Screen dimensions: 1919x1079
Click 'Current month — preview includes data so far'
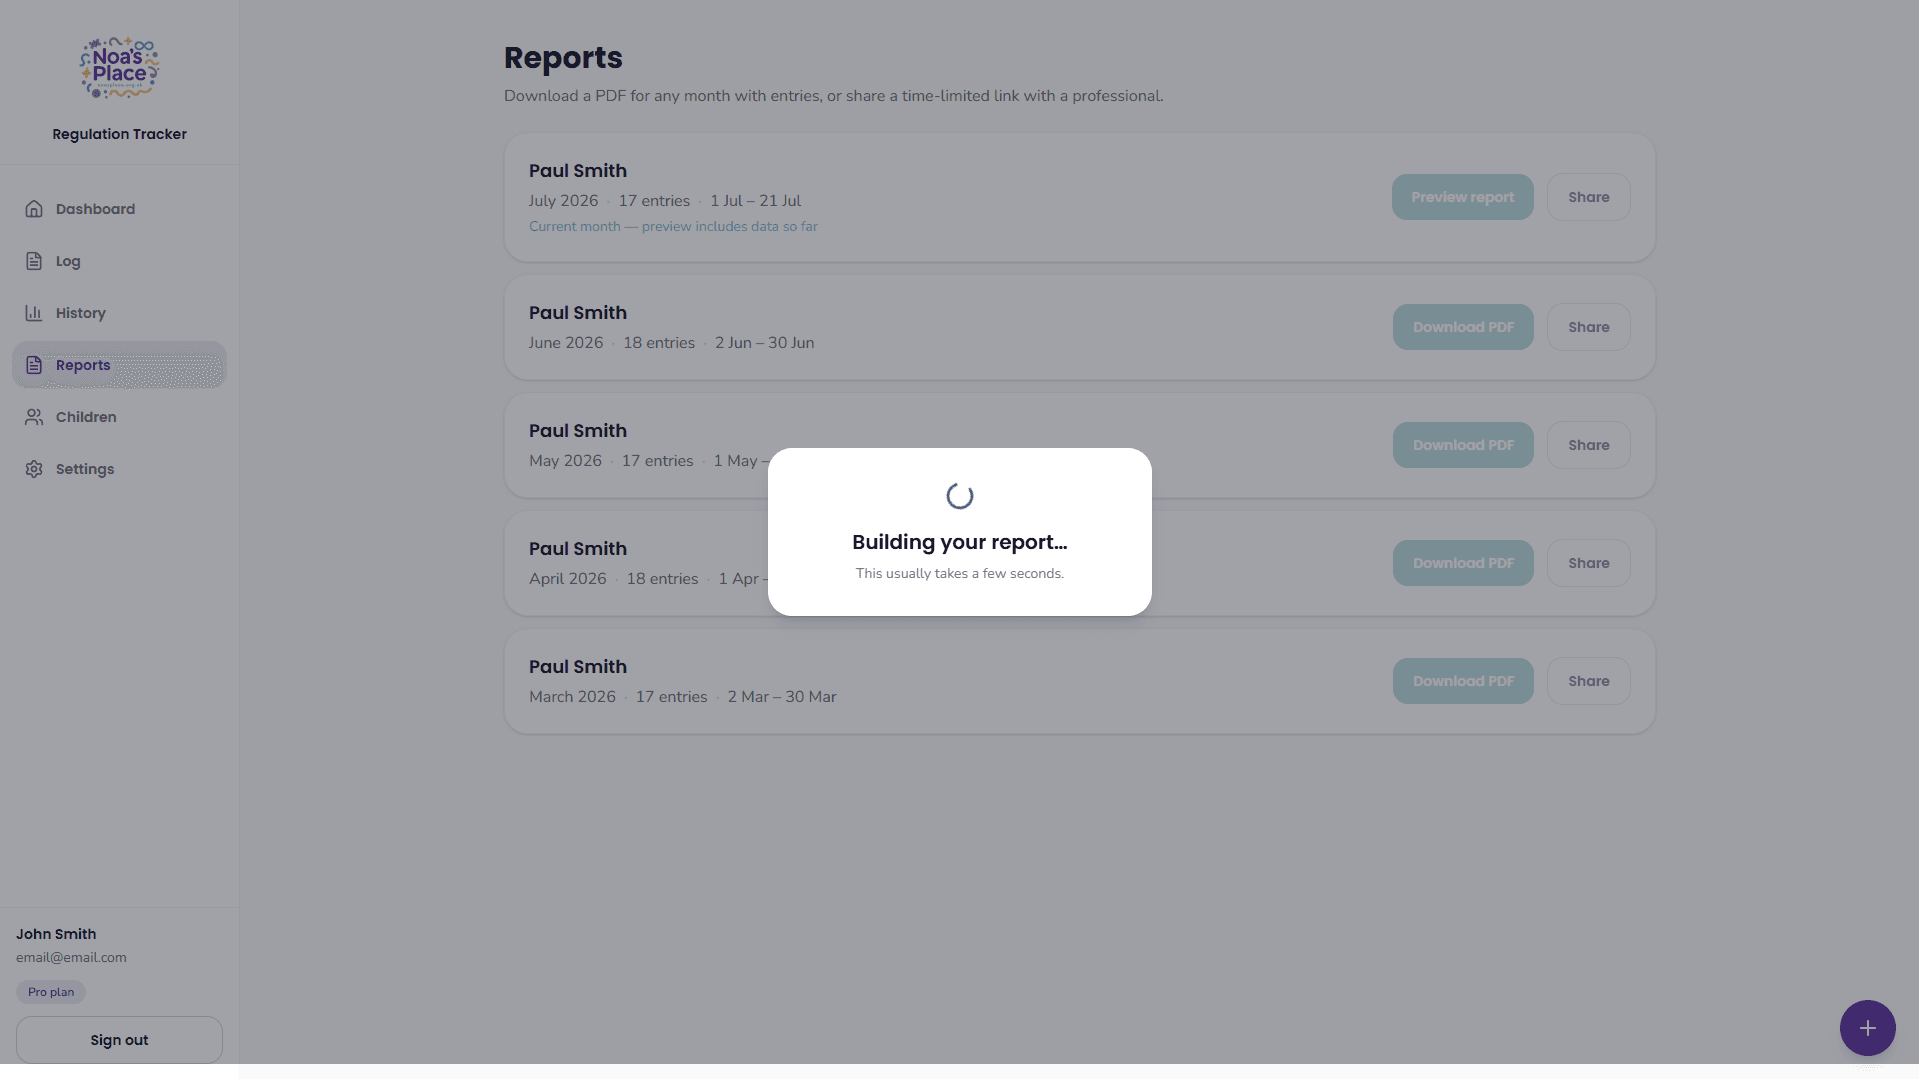[673, 227]
